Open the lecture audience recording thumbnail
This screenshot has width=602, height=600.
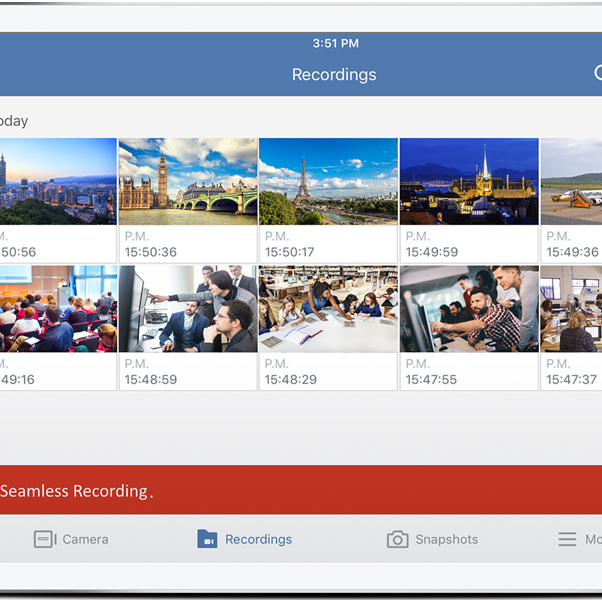57,308
